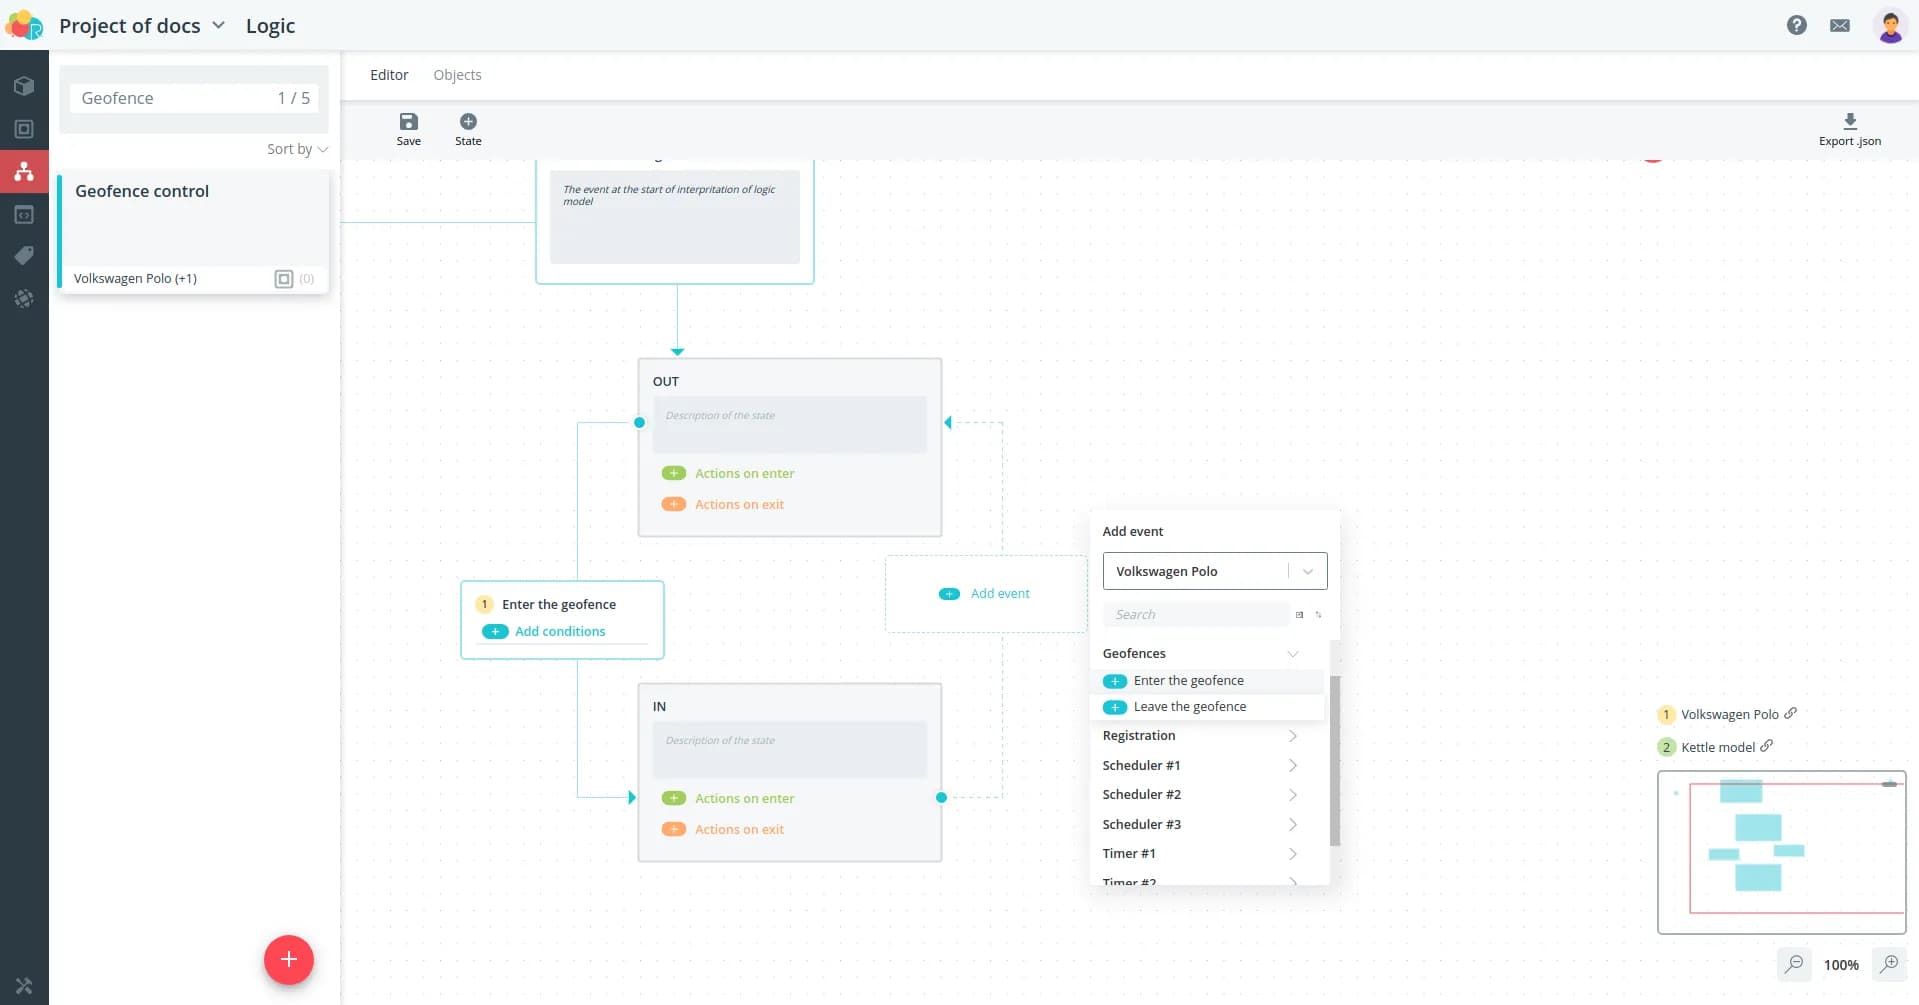Click the Add event list scrollbar
This screenshot has height=1005, width=1919.
click(1334, 760)
